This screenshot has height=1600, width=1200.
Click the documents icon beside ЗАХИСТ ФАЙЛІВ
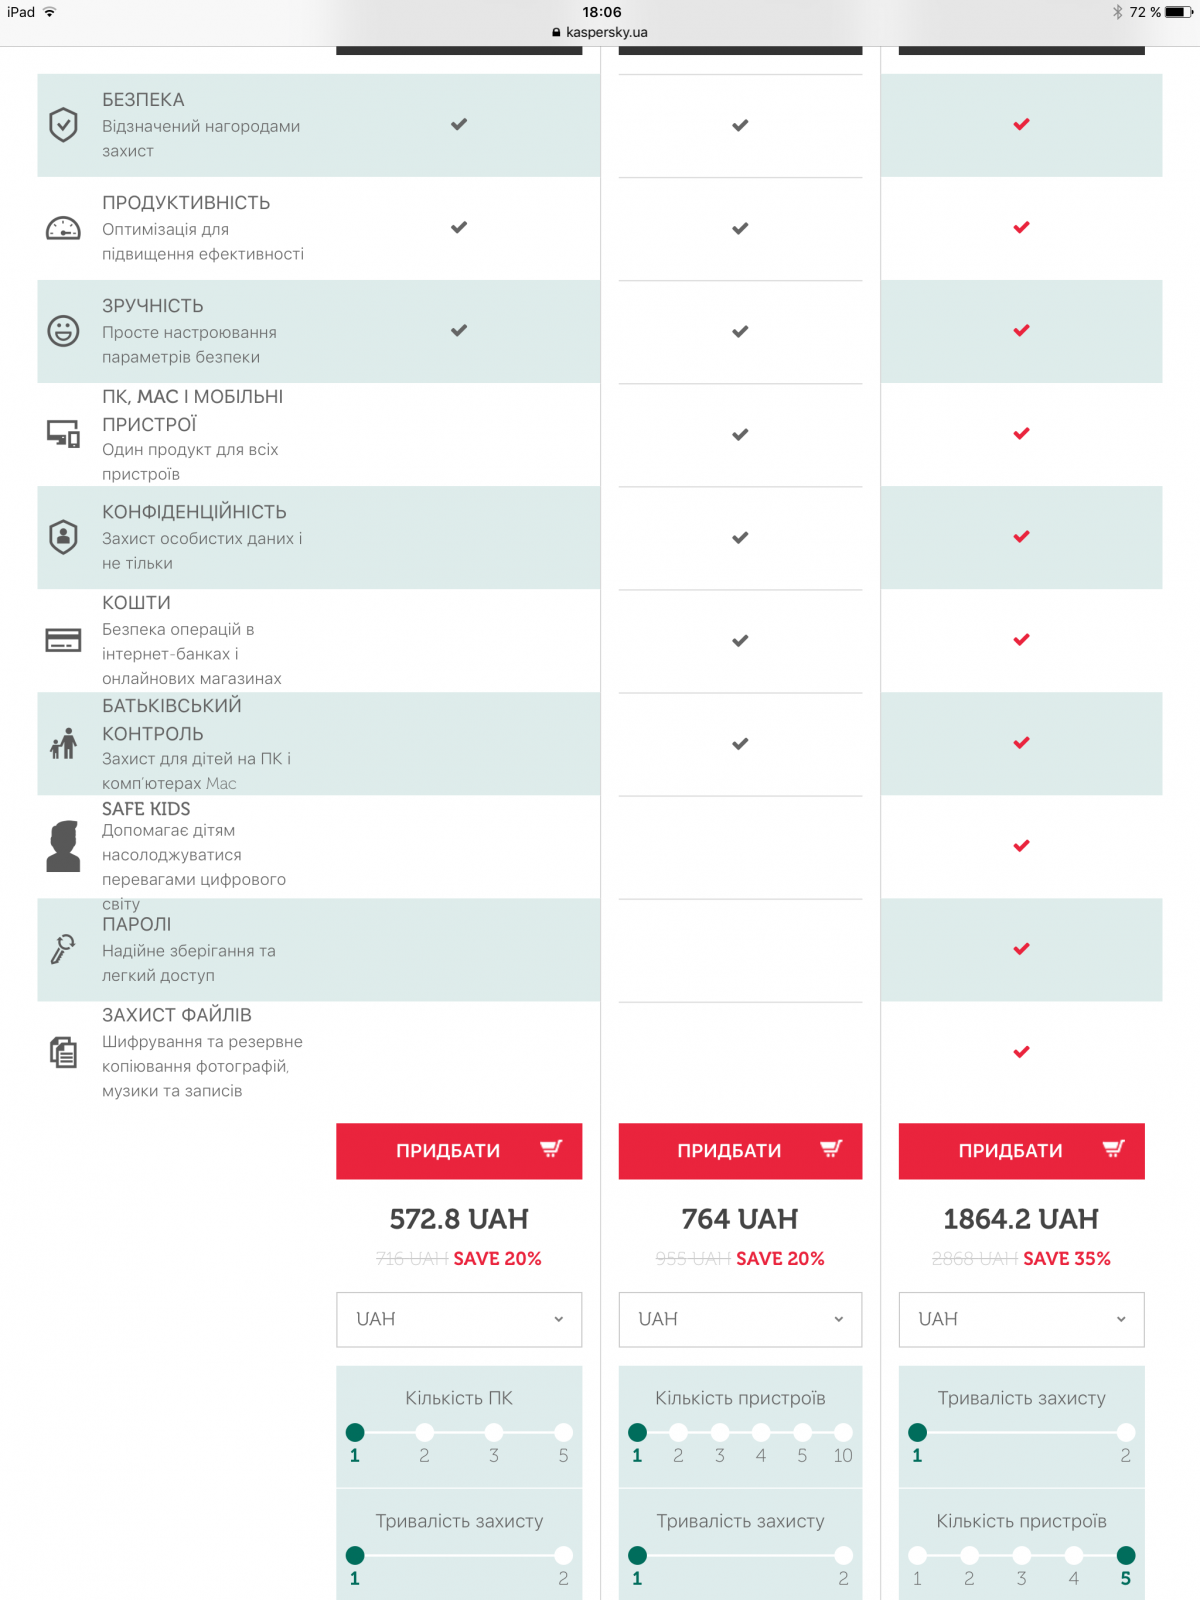63,1052
